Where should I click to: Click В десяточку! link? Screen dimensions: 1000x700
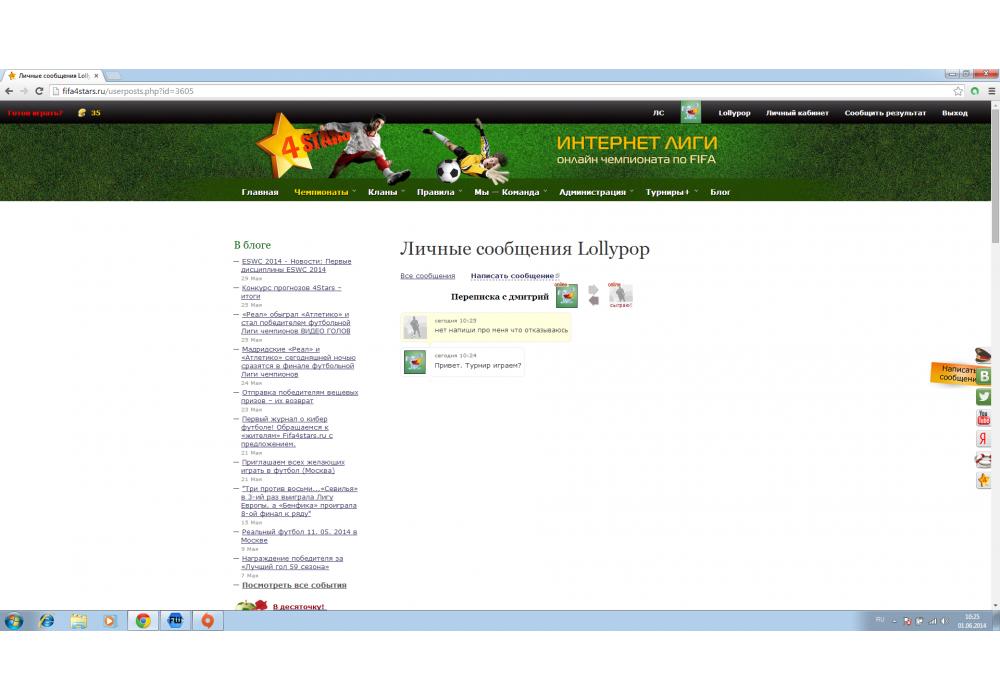point(298,606)
